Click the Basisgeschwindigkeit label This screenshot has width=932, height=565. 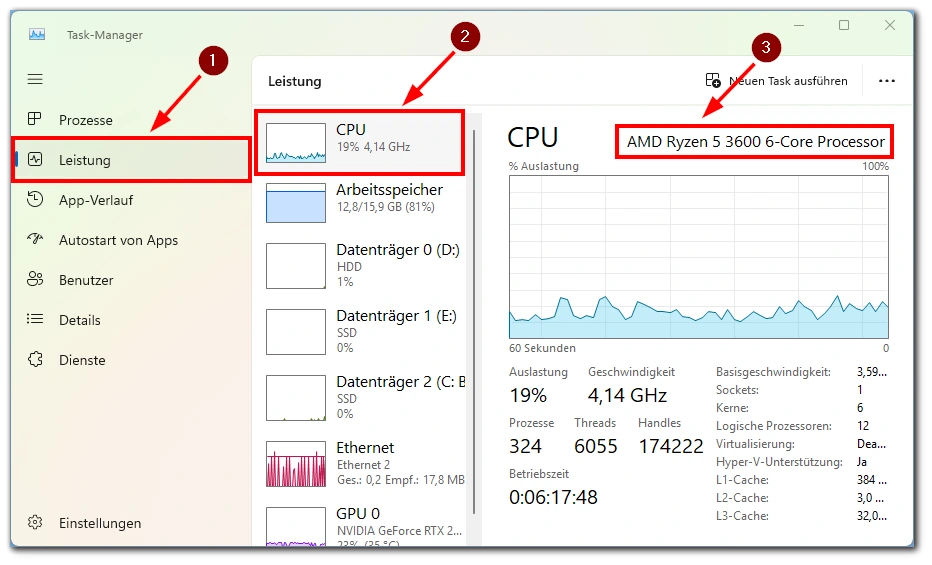[773, 372]
